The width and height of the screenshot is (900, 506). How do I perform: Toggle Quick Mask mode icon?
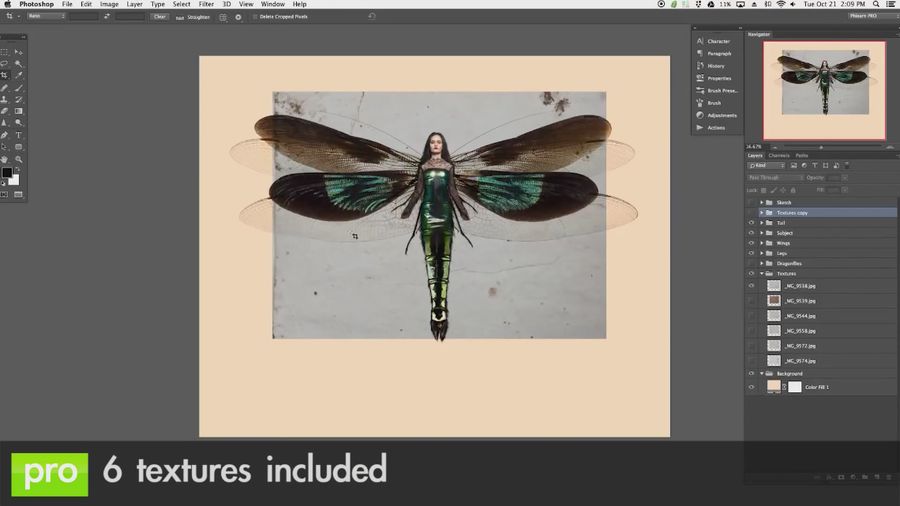click(x=5, y=194)
